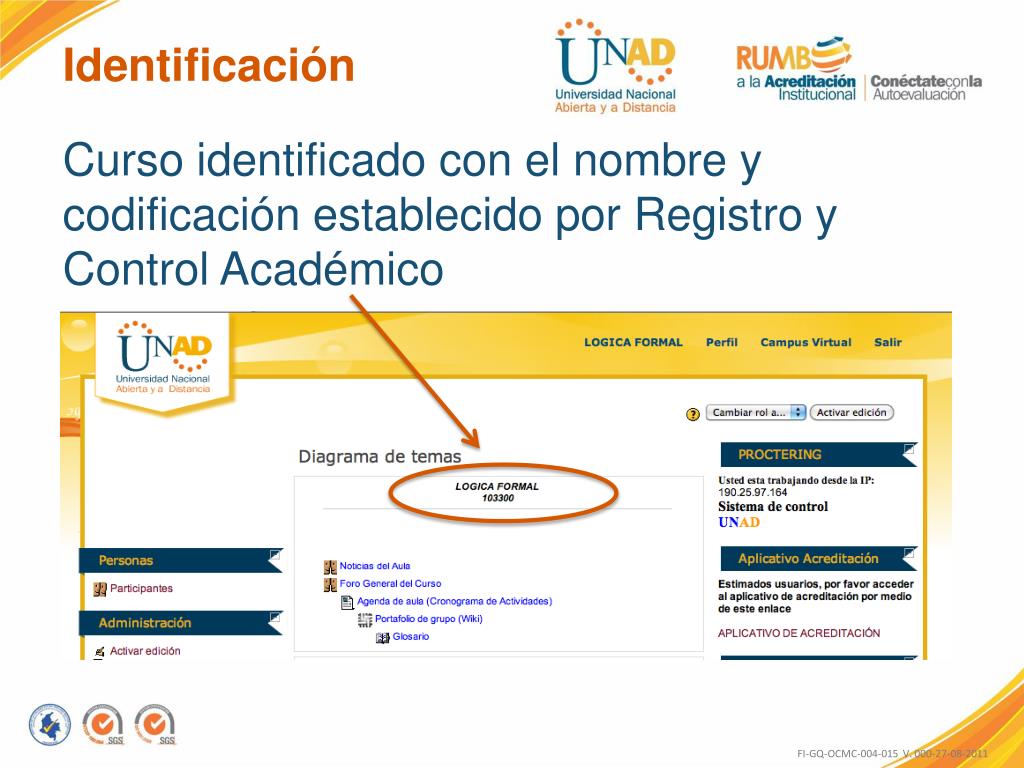
Task: Click the first SGS certification badge
Action: pyautogui.click(x=103, y=724)
